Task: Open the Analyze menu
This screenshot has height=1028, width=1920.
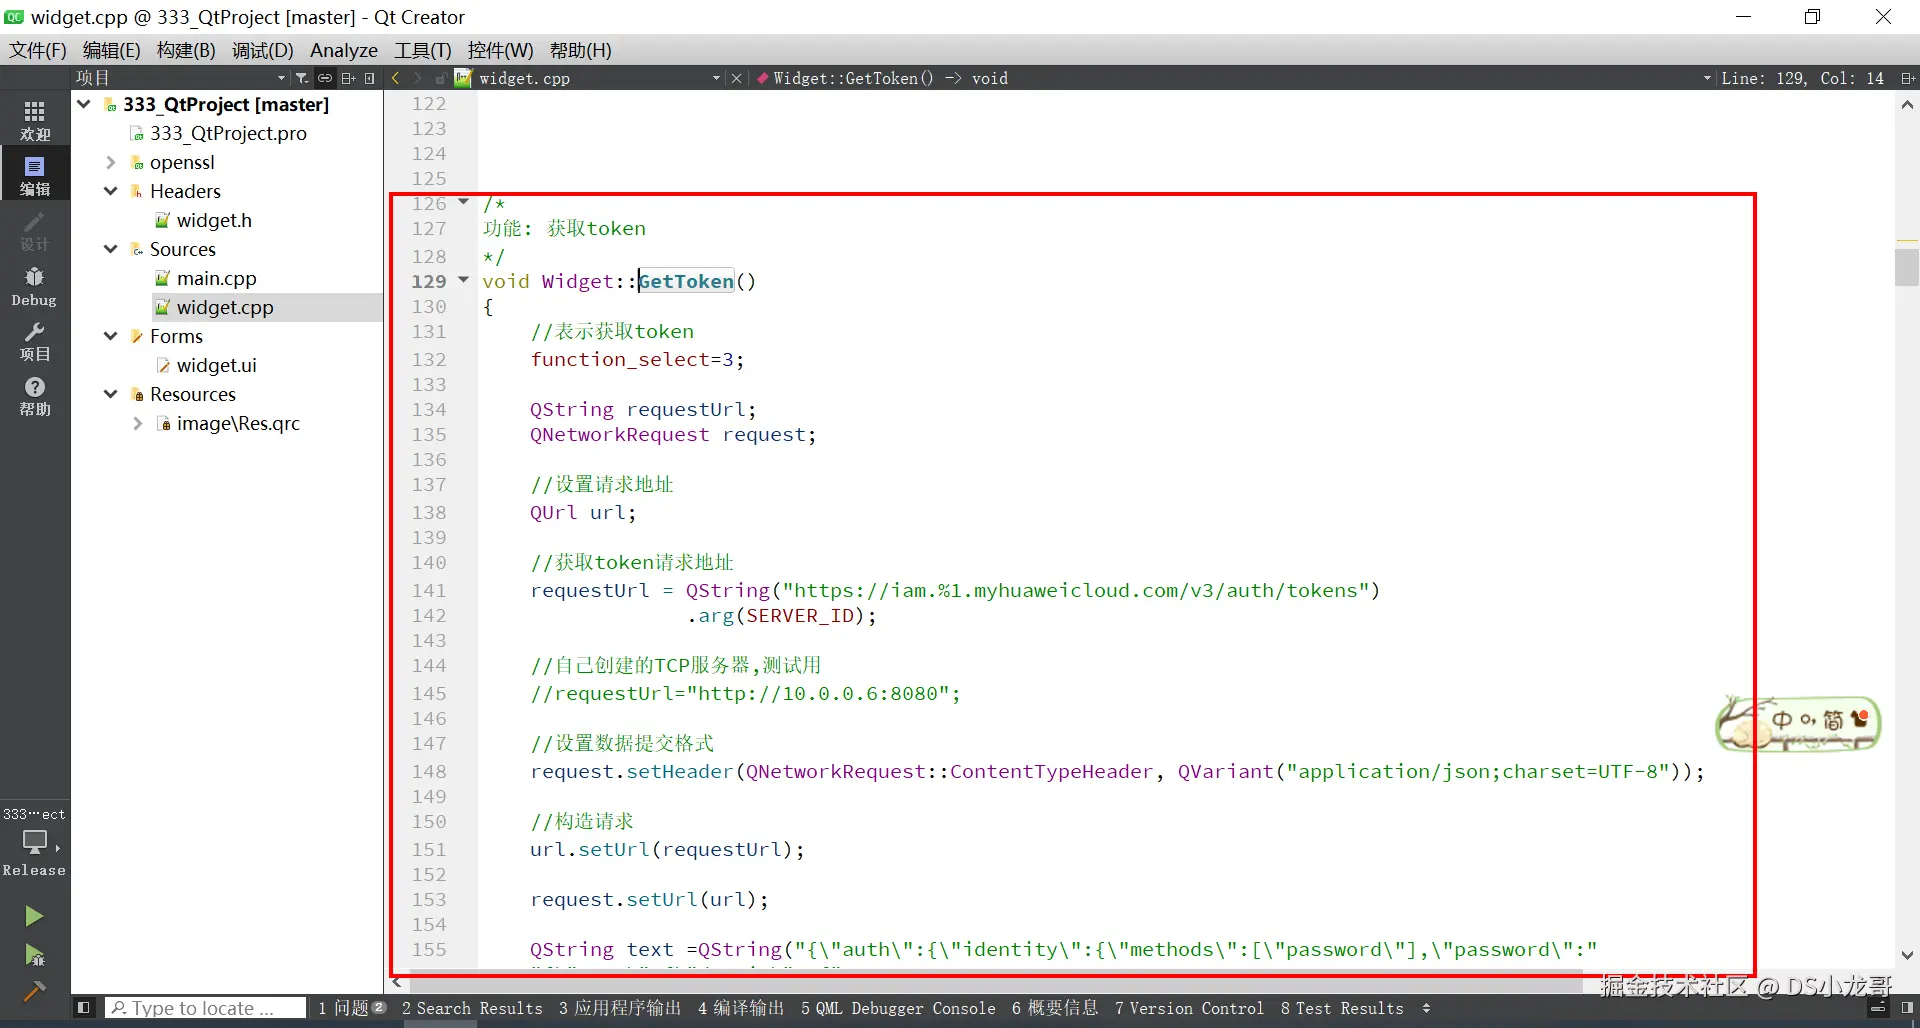Action: [x=344, y=50]
